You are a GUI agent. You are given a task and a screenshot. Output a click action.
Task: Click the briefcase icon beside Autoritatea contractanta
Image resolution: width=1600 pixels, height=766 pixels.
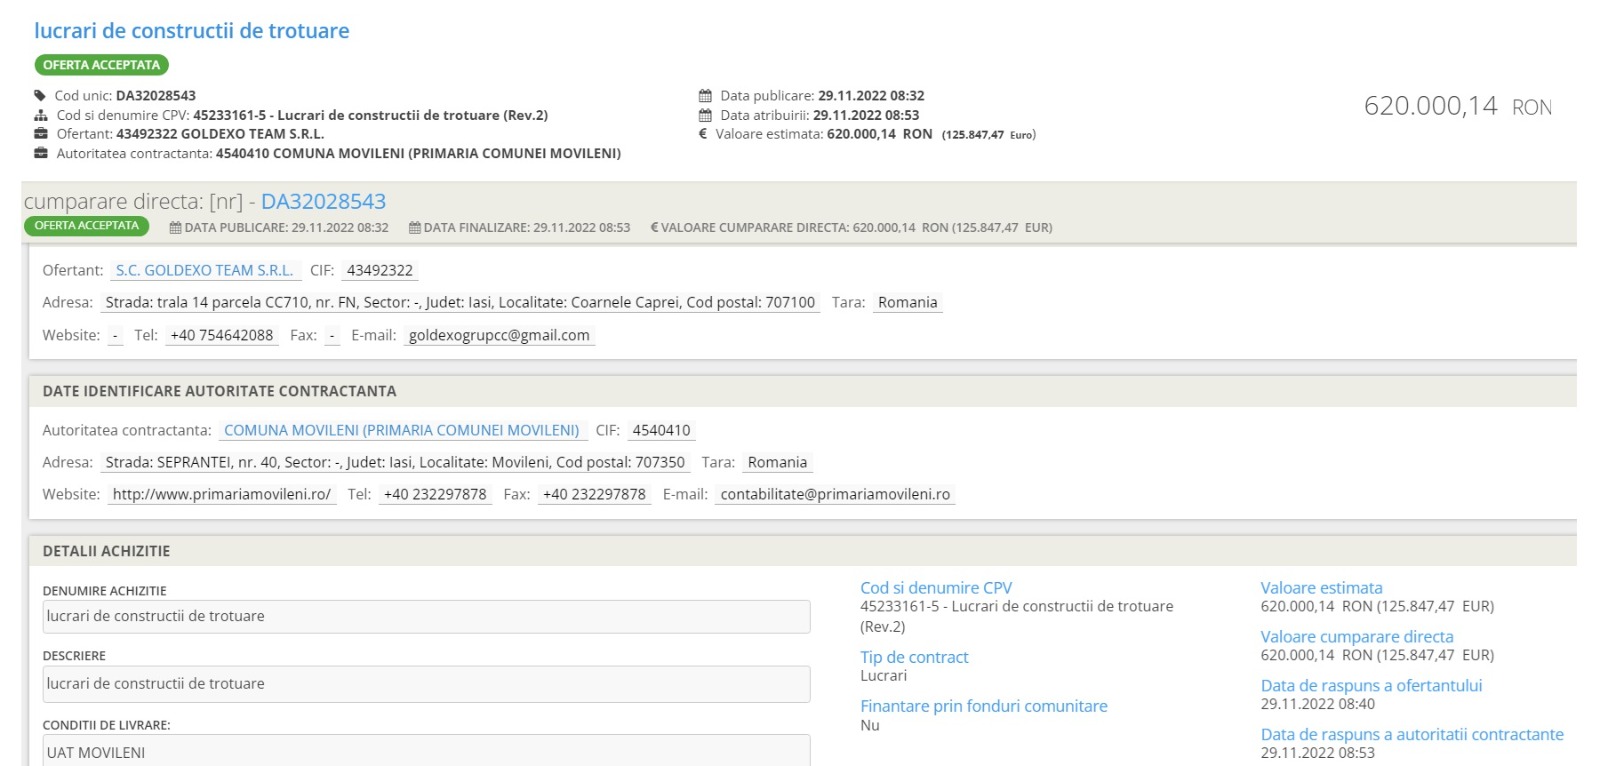pyautogui.click(x=41, y=153)
